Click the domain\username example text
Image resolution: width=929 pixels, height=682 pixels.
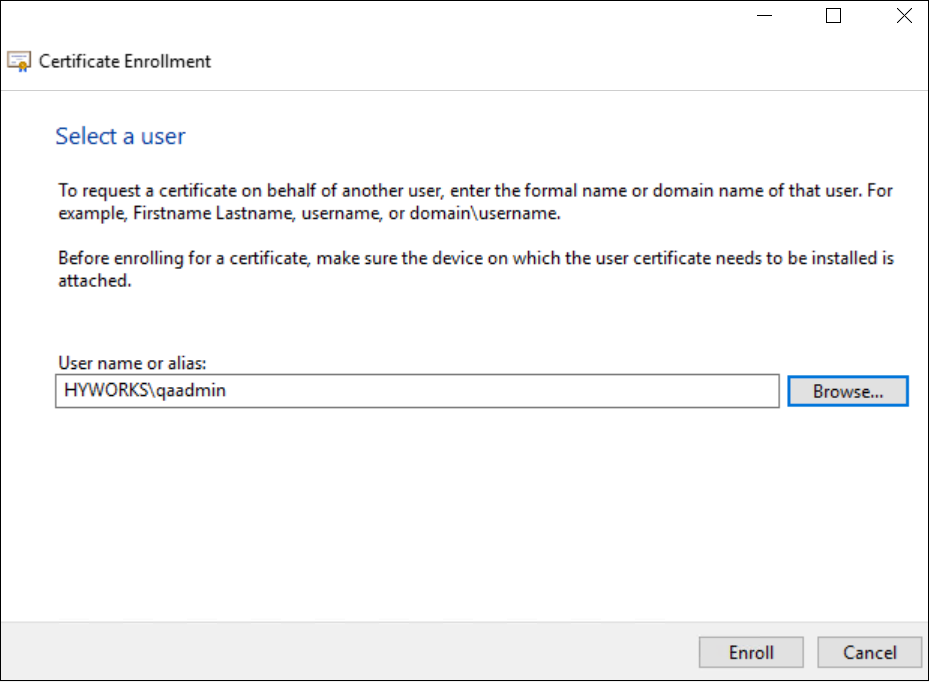[x=484, y=213]
